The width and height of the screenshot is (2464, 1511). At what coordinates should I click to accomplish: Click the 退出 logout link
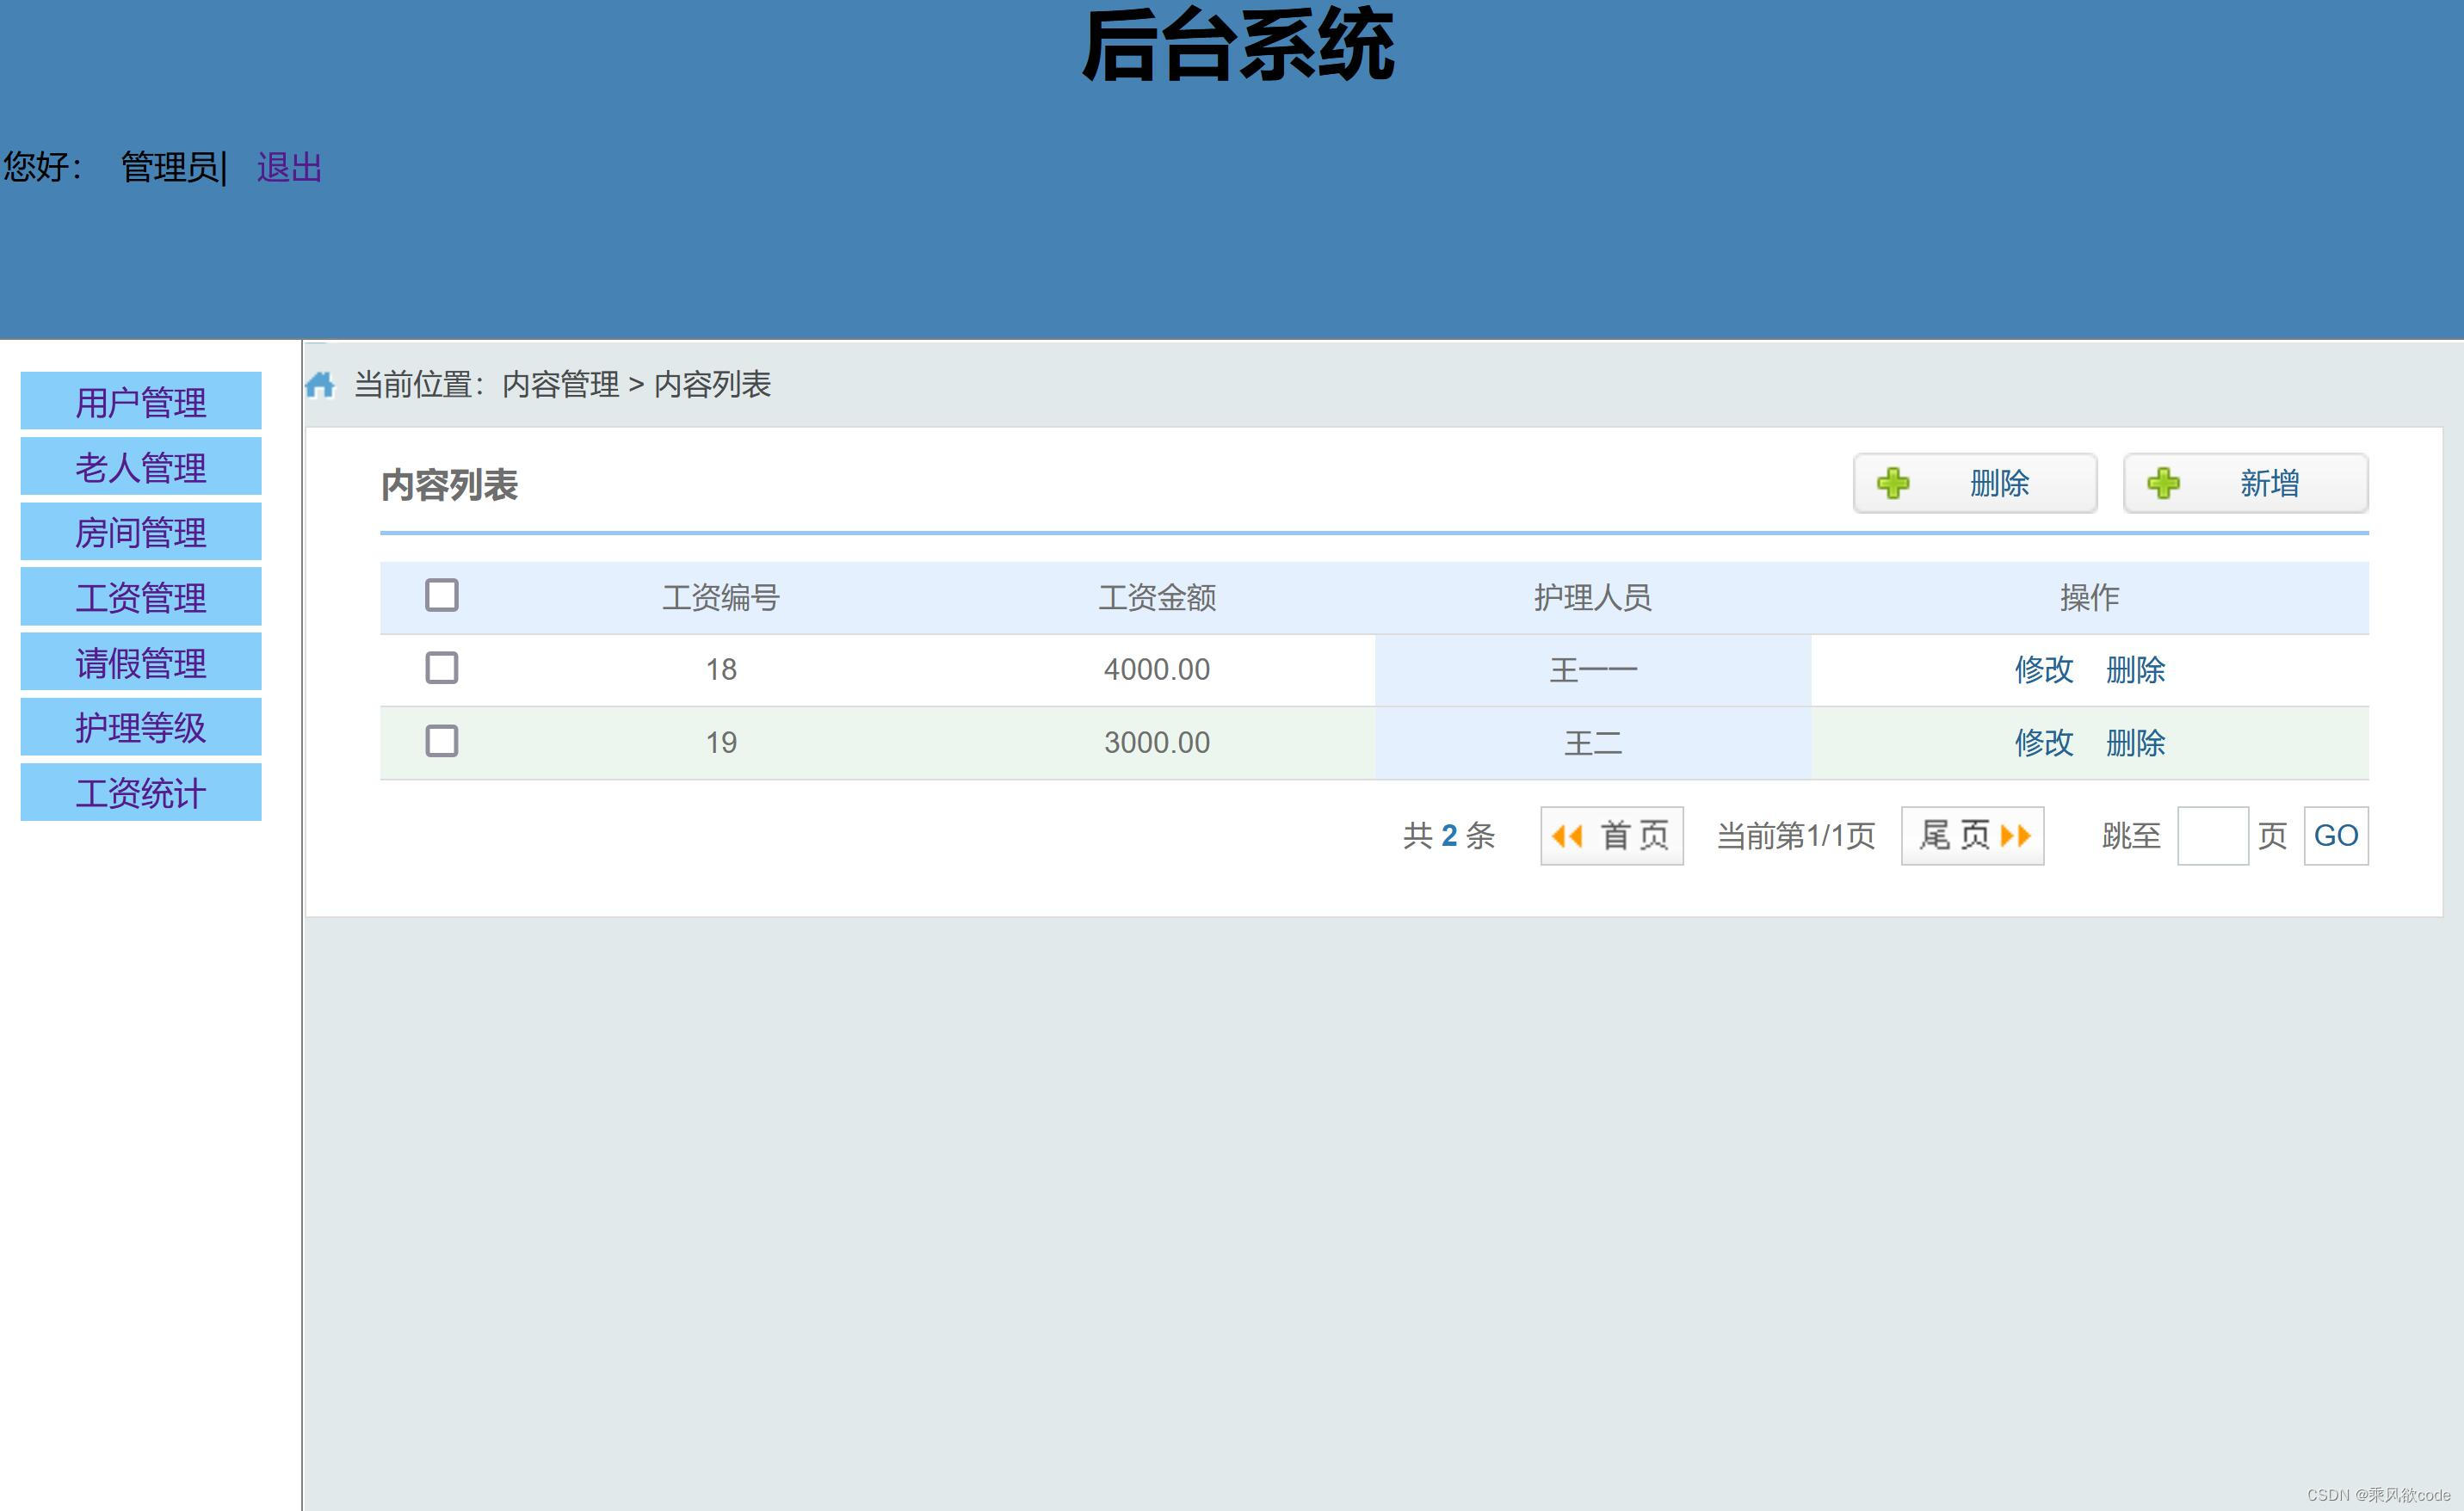coord(289,167)
